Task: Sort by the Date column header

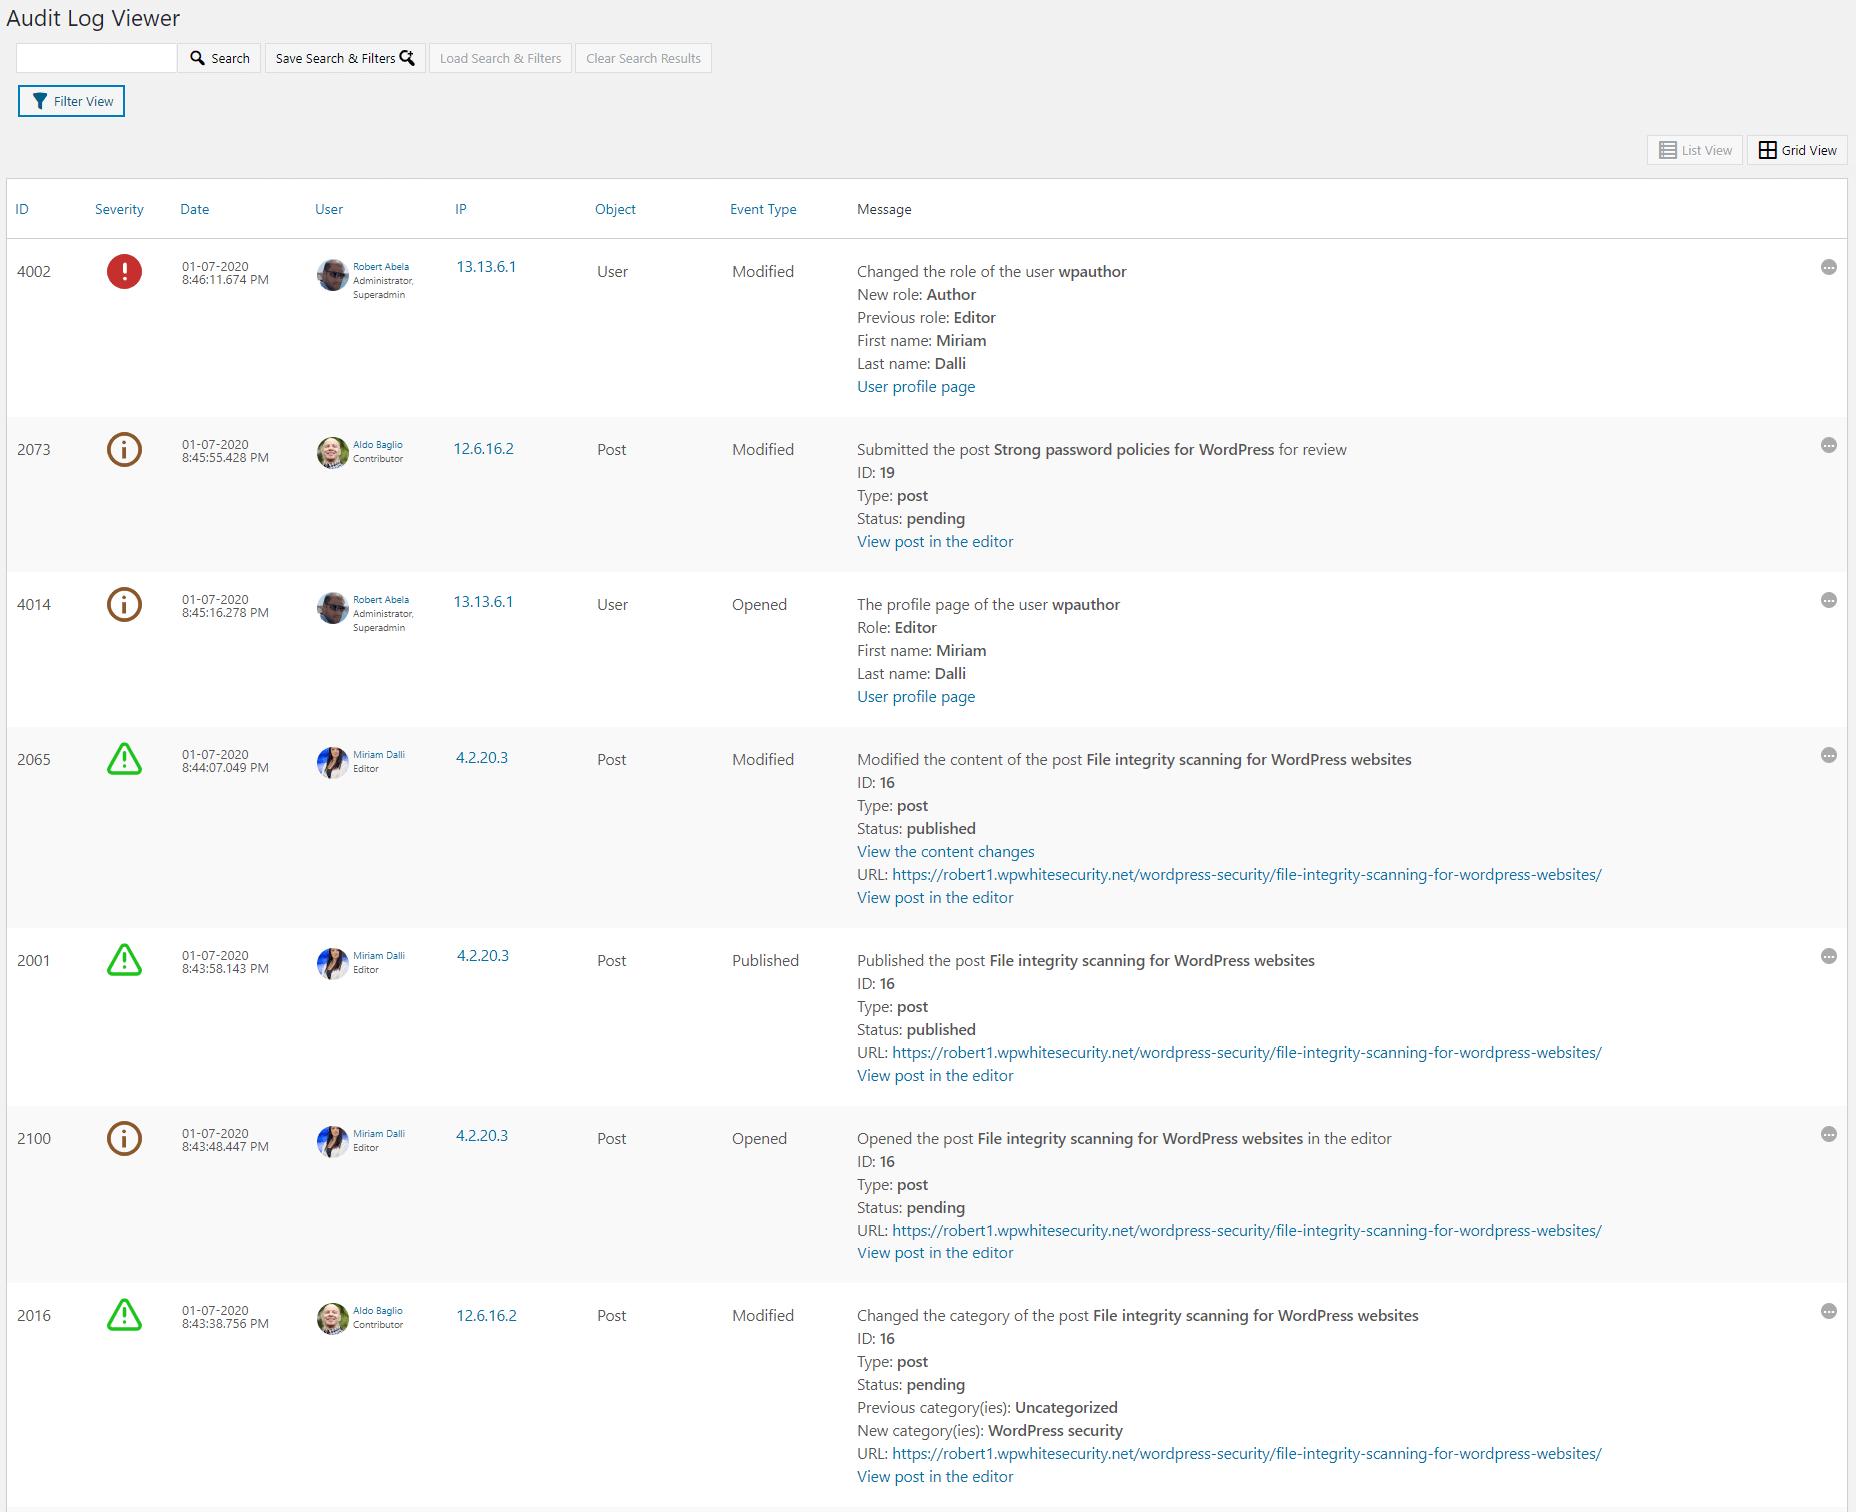Action: (195, 209)
